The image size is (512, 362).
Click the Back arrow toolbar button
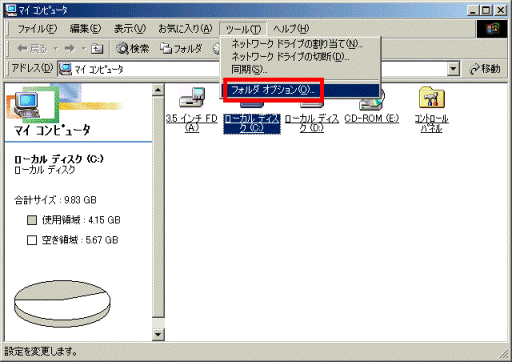[32, 49]
